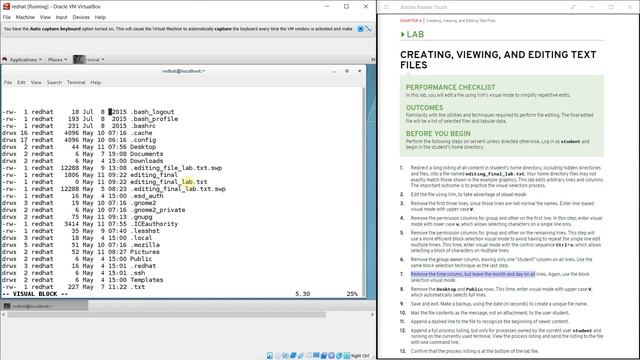The height and width of the screenshot is (360, 640).
Task: Expand the Terminal app menu in top bar
Action: [x=89, y=60]
